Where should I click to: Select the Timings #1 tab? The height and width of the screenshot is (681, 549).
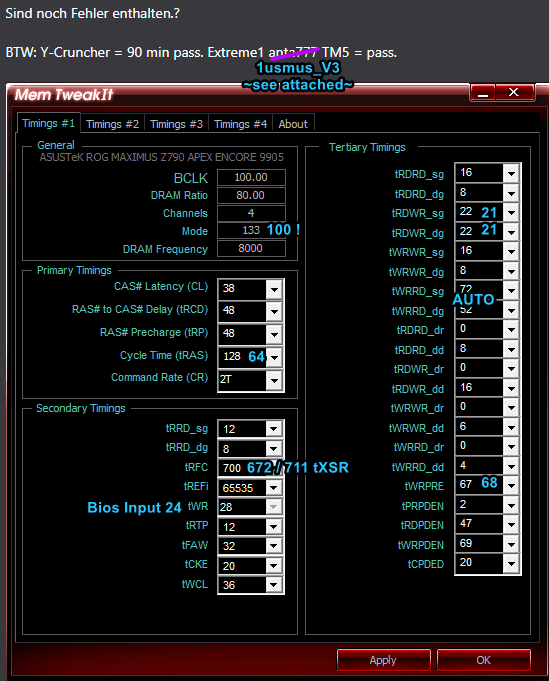coord(48,123)
